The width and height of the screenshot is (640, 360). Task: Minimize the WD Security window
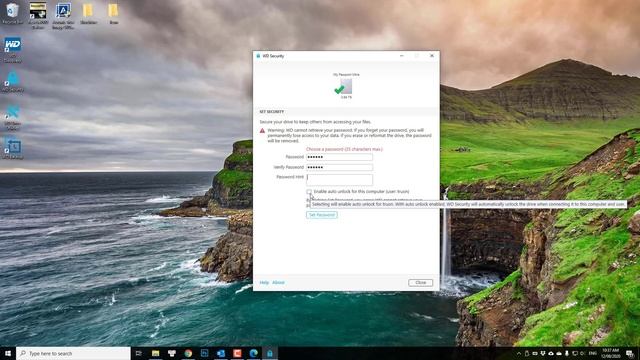(402, 56)
